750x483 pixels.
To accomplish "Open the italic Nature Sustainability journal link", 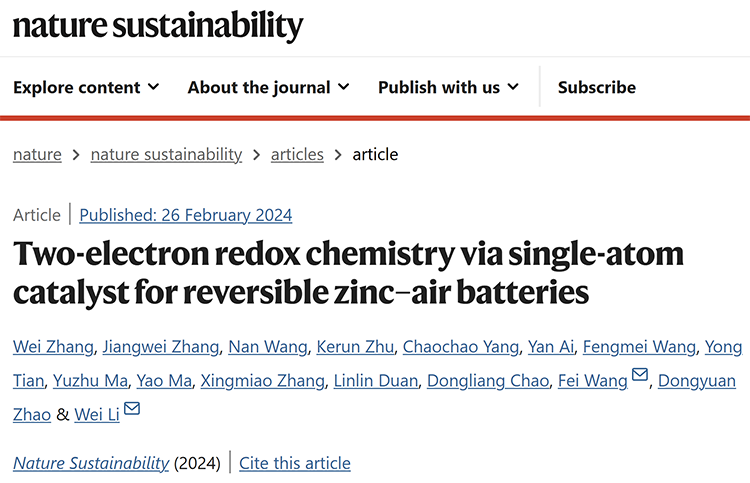I will 91,463.
